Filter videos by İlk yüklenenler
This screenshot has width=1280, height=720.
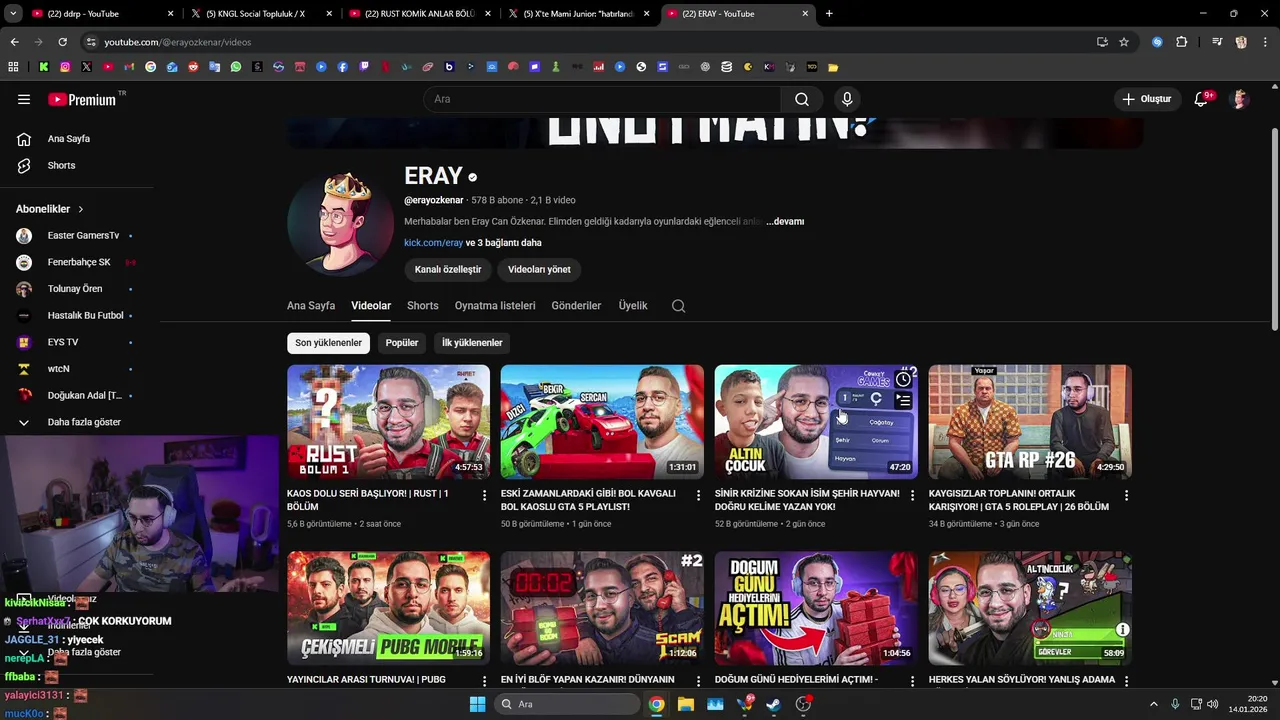pos(472,343)
